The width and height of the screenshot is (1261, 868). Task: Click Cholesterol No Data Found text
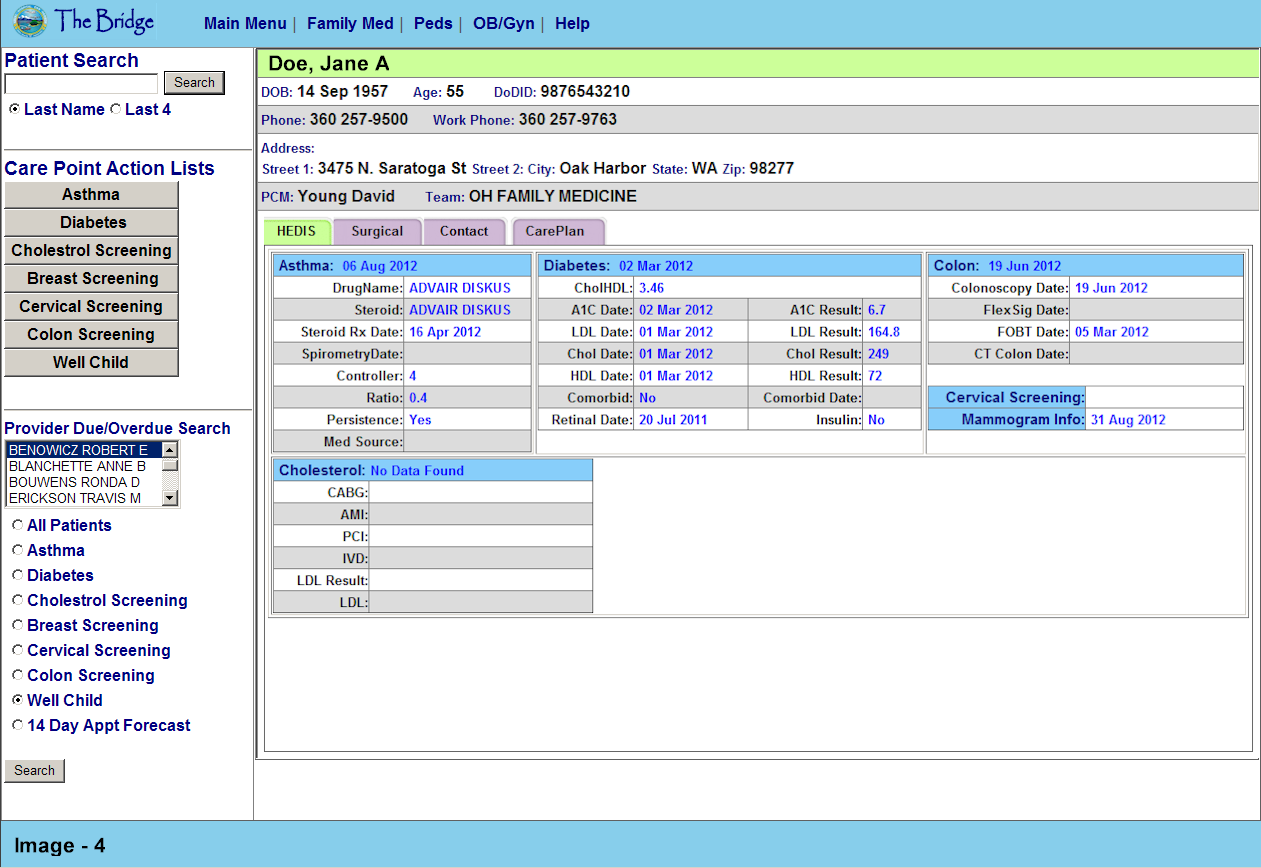(417, 470)
